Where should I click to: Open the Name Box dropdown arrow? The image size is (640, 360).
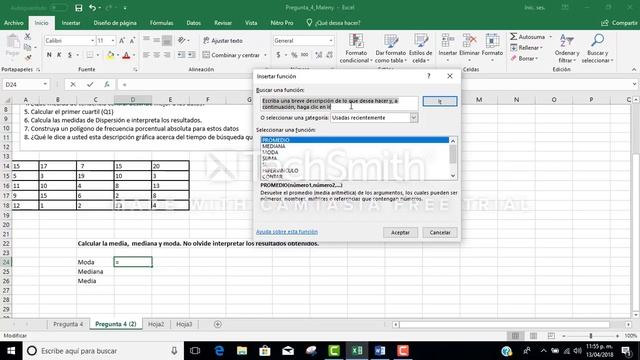pos(45,84)
